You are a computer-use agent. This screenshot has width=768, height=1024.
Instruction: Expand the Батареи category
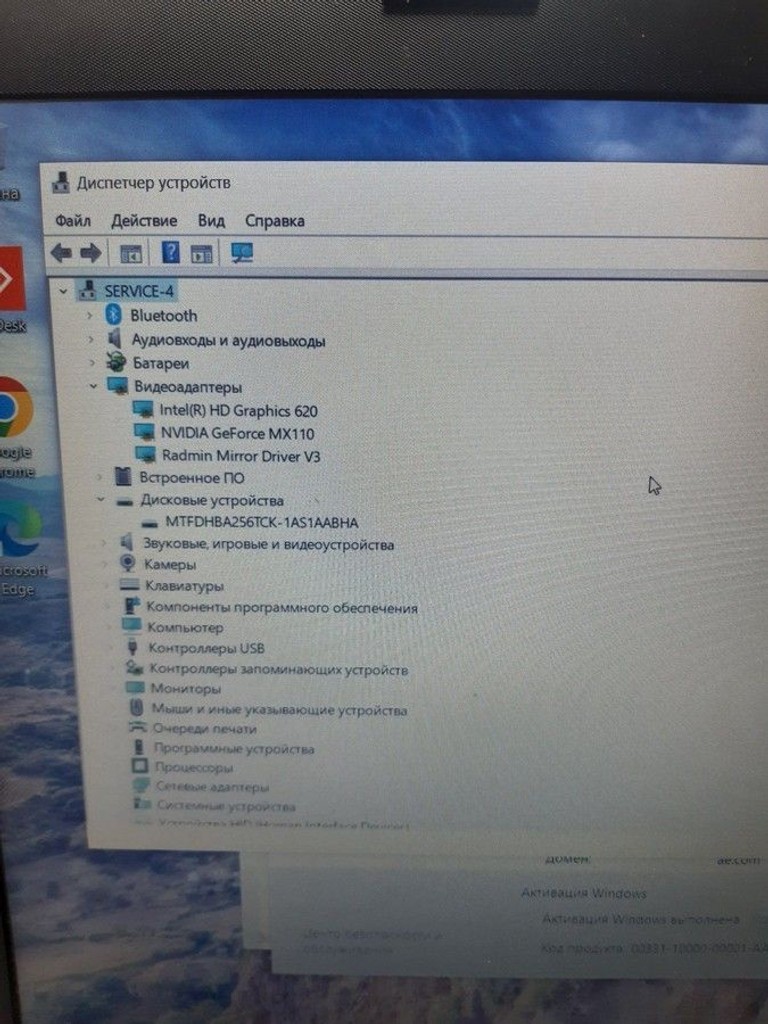click(92, 363)
